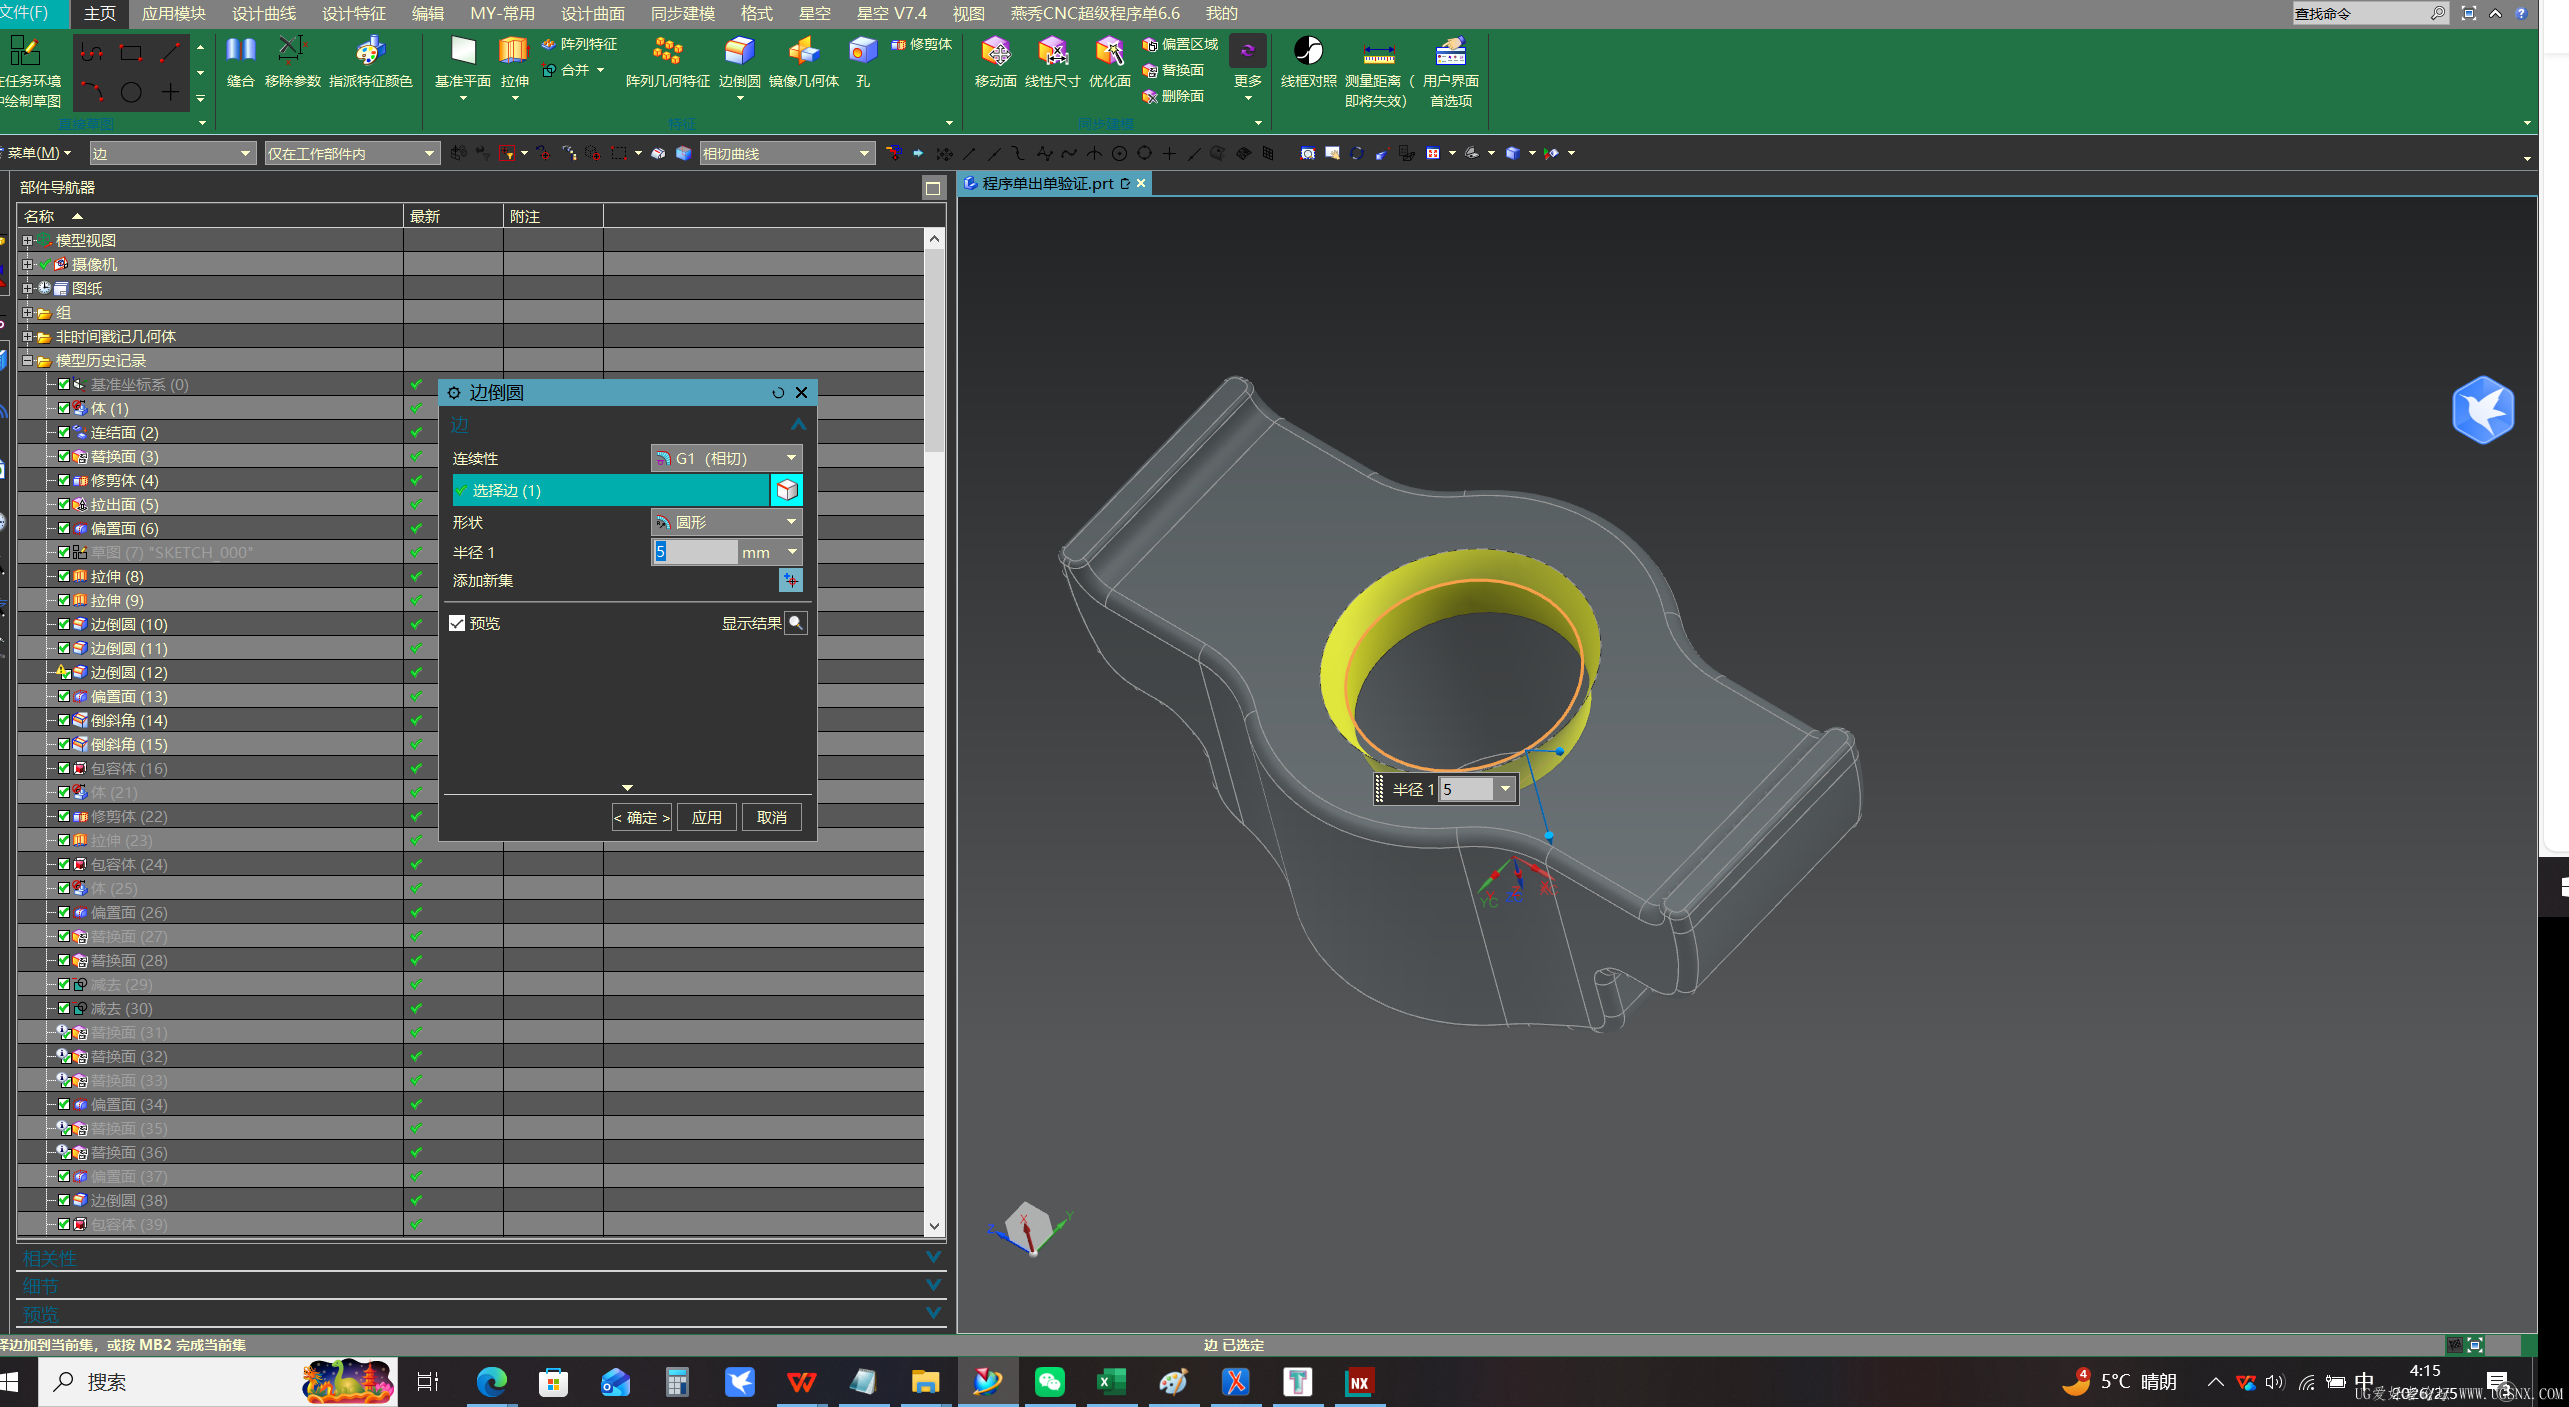Image resolution: width=2569 pixels, height=1407 pixels.
Task: Toggle checkbox for 倒斜角 (14) feature
Action: click(64, 720)
